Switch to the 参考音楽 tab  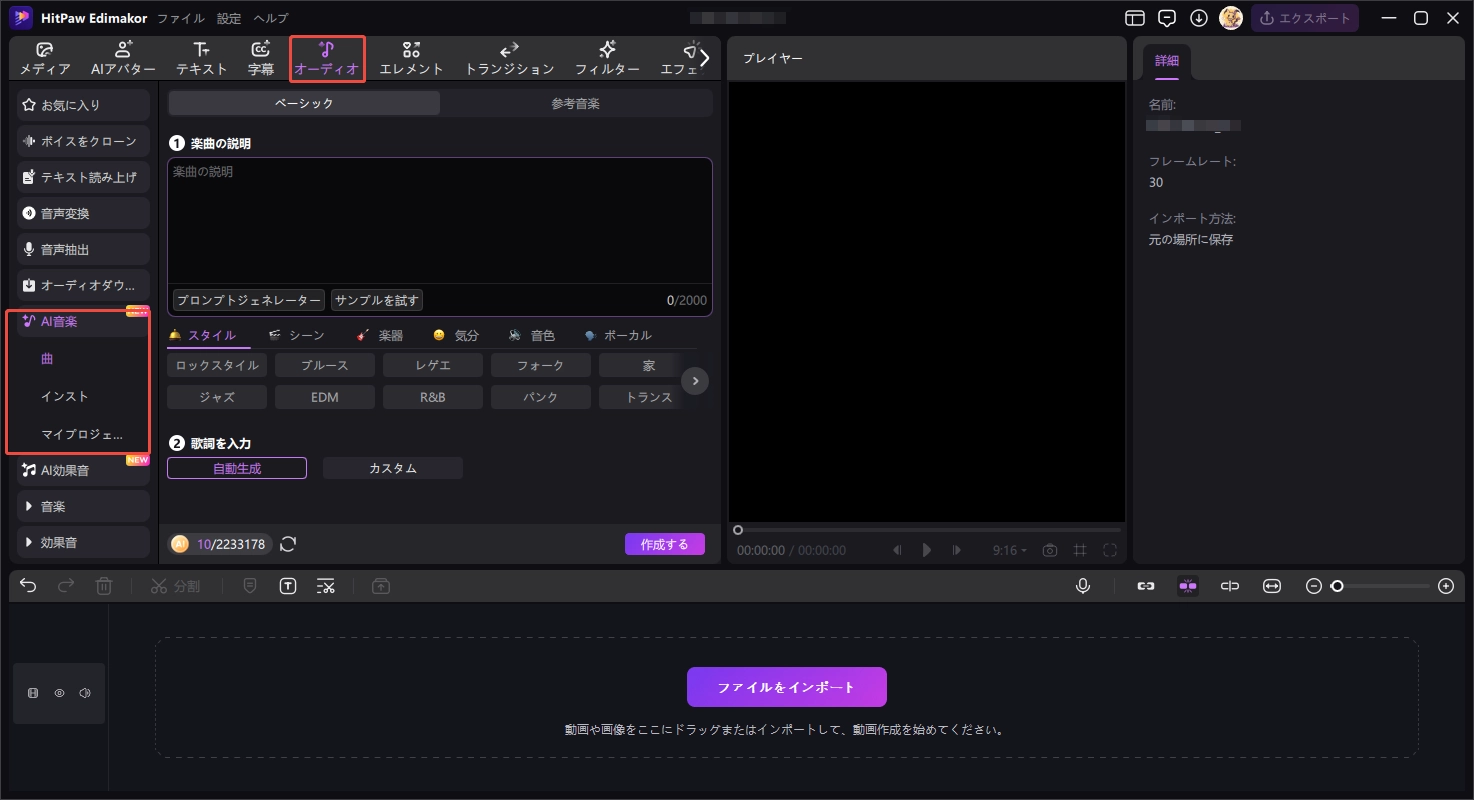(576, 103)
